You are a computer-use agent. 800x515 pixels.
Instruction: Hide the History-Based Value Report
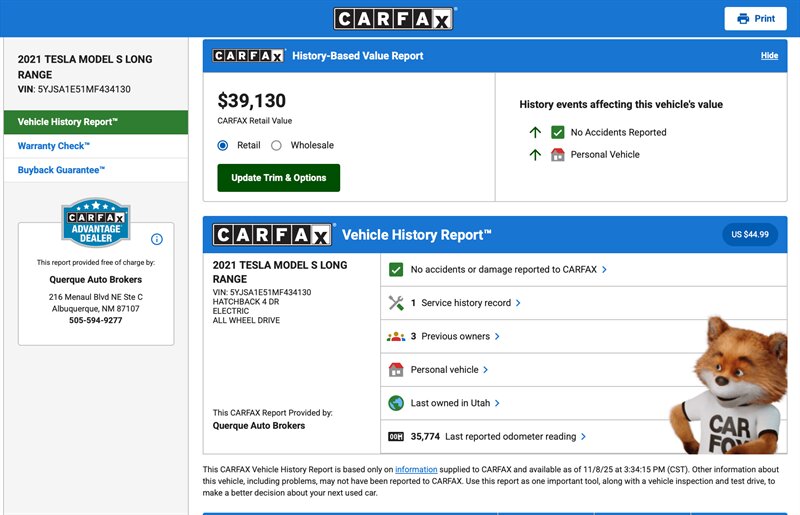click(x=769, y=56)
